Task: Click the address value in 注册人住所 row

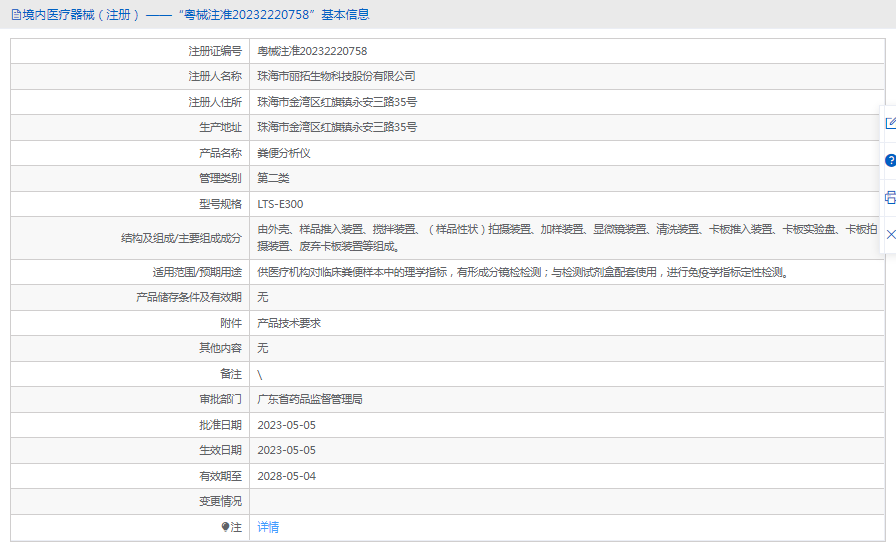Action: (x=337, y=102)
